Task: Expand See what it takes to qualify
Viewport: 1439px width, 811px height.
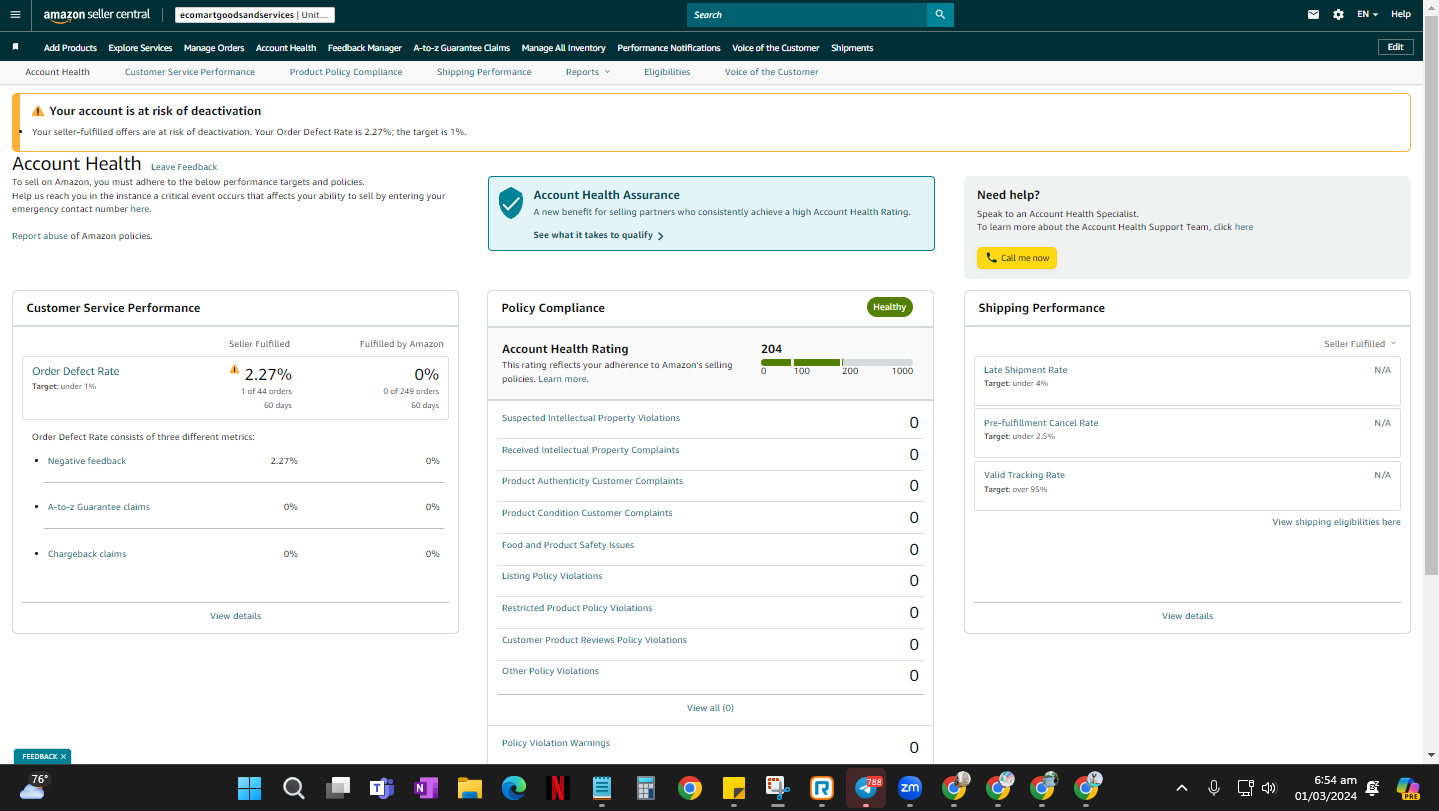Action: [598, 236]
